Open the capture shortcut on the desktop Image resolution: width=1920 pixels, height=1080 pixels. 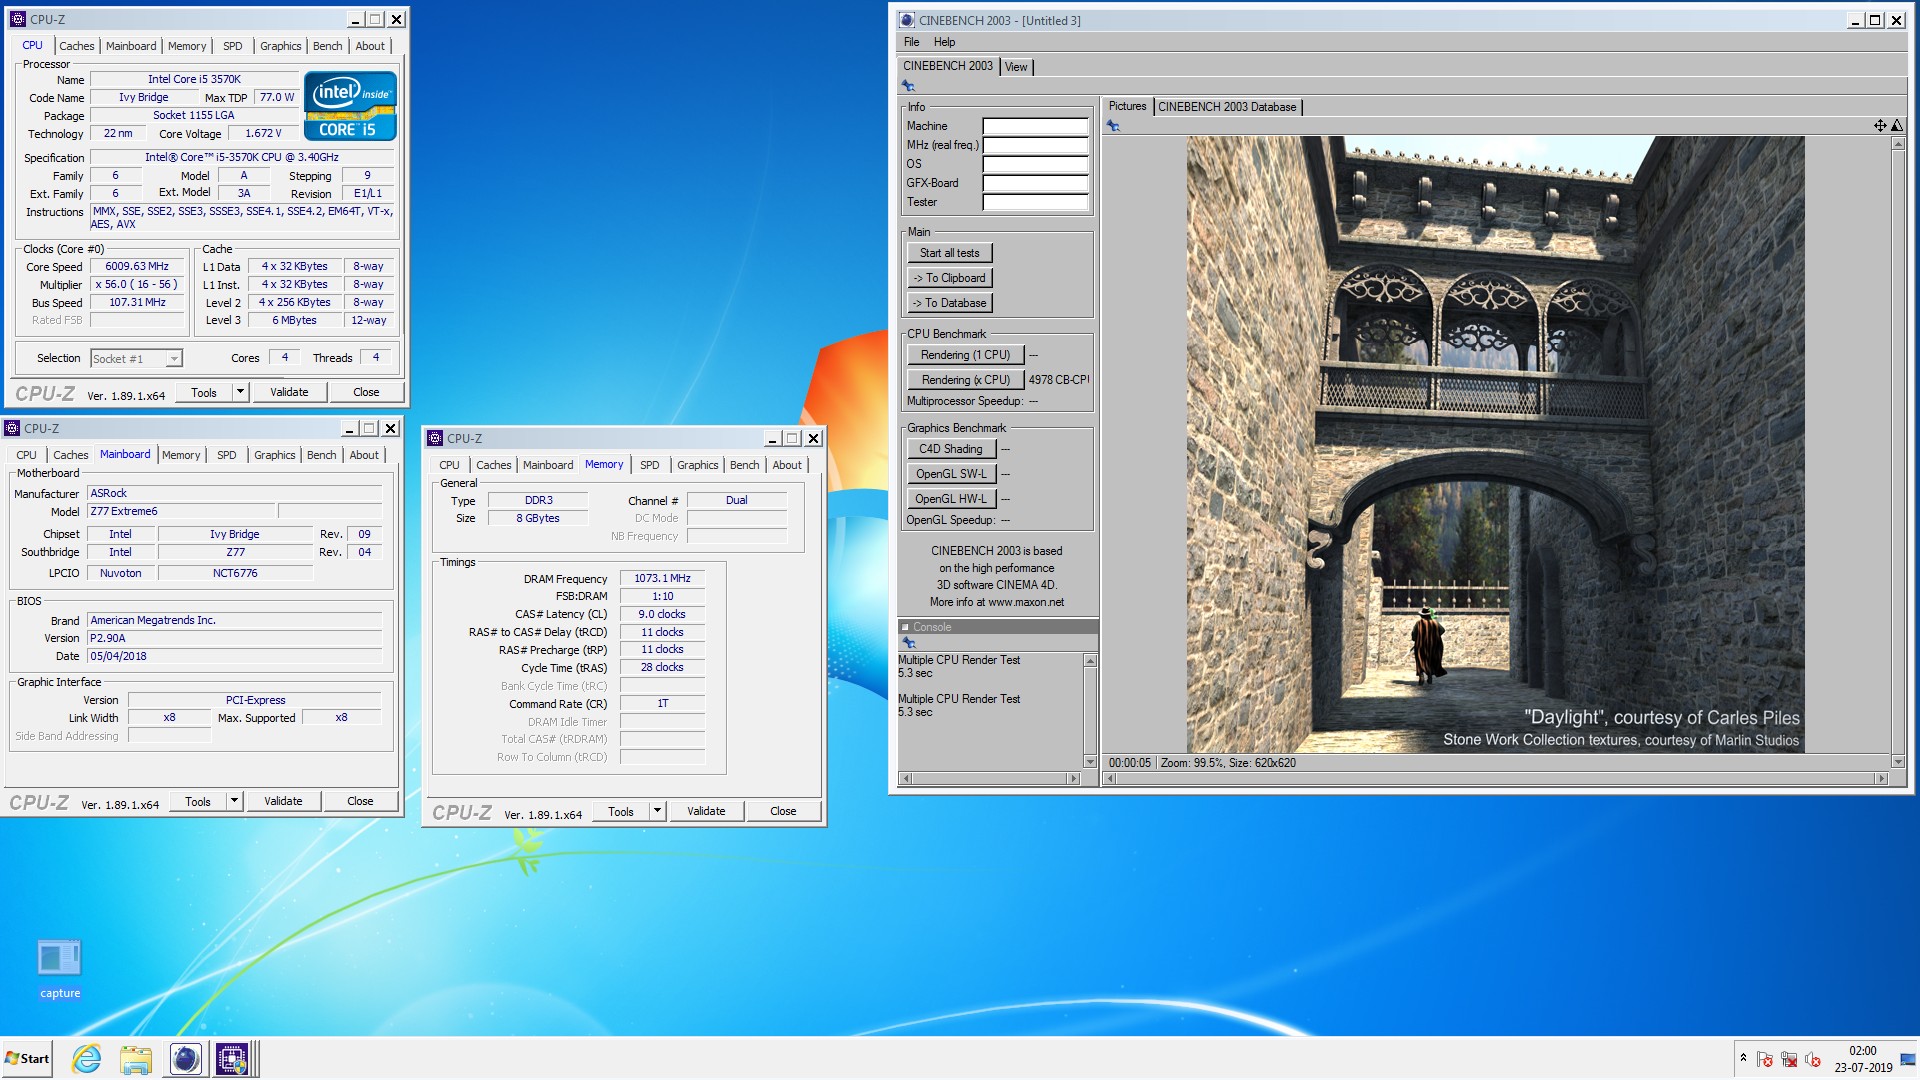[59, 969]
